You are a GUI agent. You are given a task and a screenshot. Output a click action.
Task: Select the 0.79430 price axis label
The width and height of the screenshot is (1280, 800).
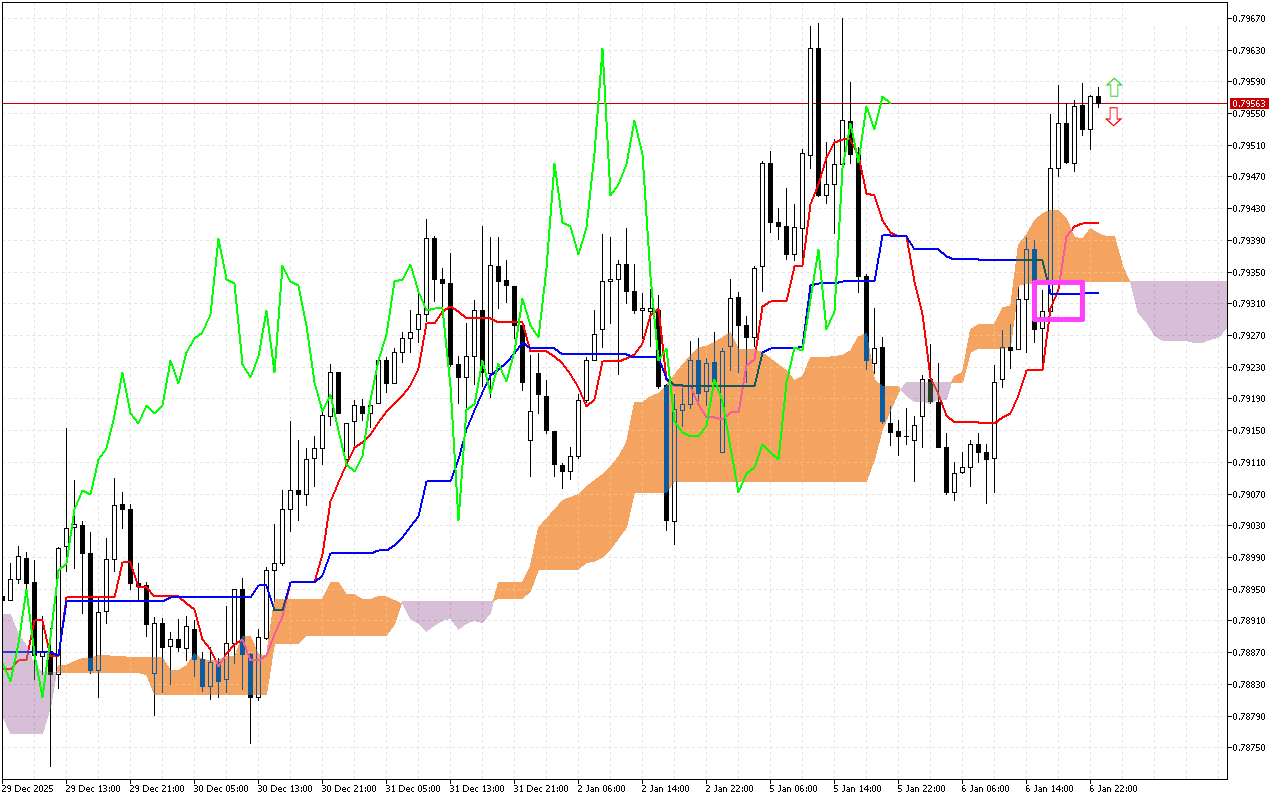pyautogui.click(x=1249, y=208)
